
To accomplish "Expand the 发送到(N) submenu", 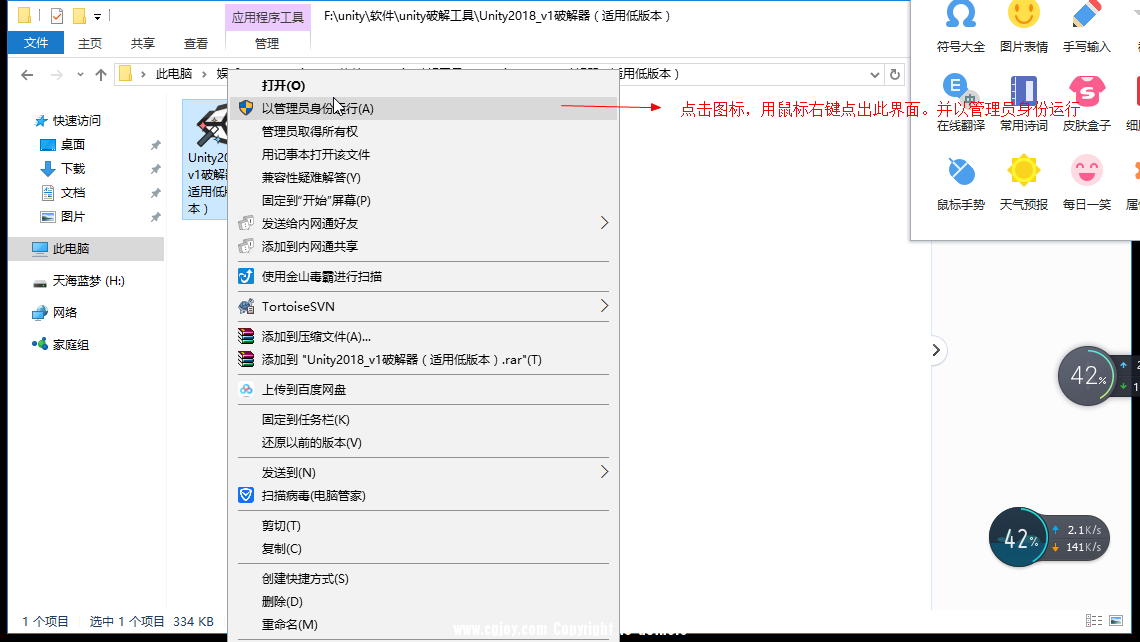I will coord(604,472).
